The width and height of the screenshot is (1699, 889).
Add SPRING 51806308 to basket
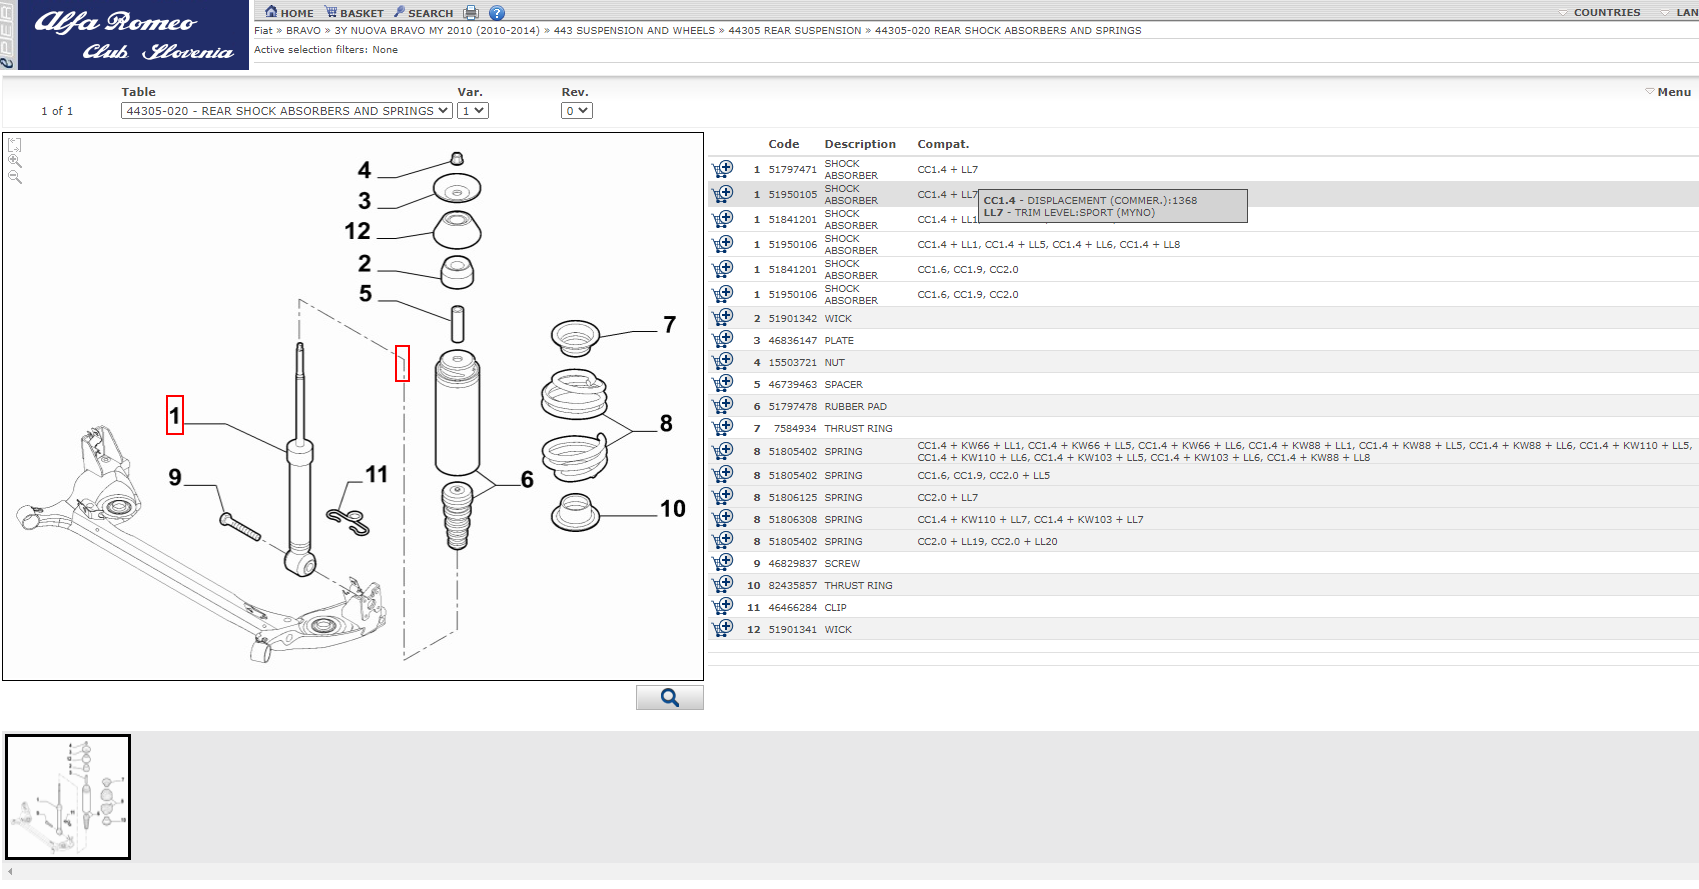723,519
